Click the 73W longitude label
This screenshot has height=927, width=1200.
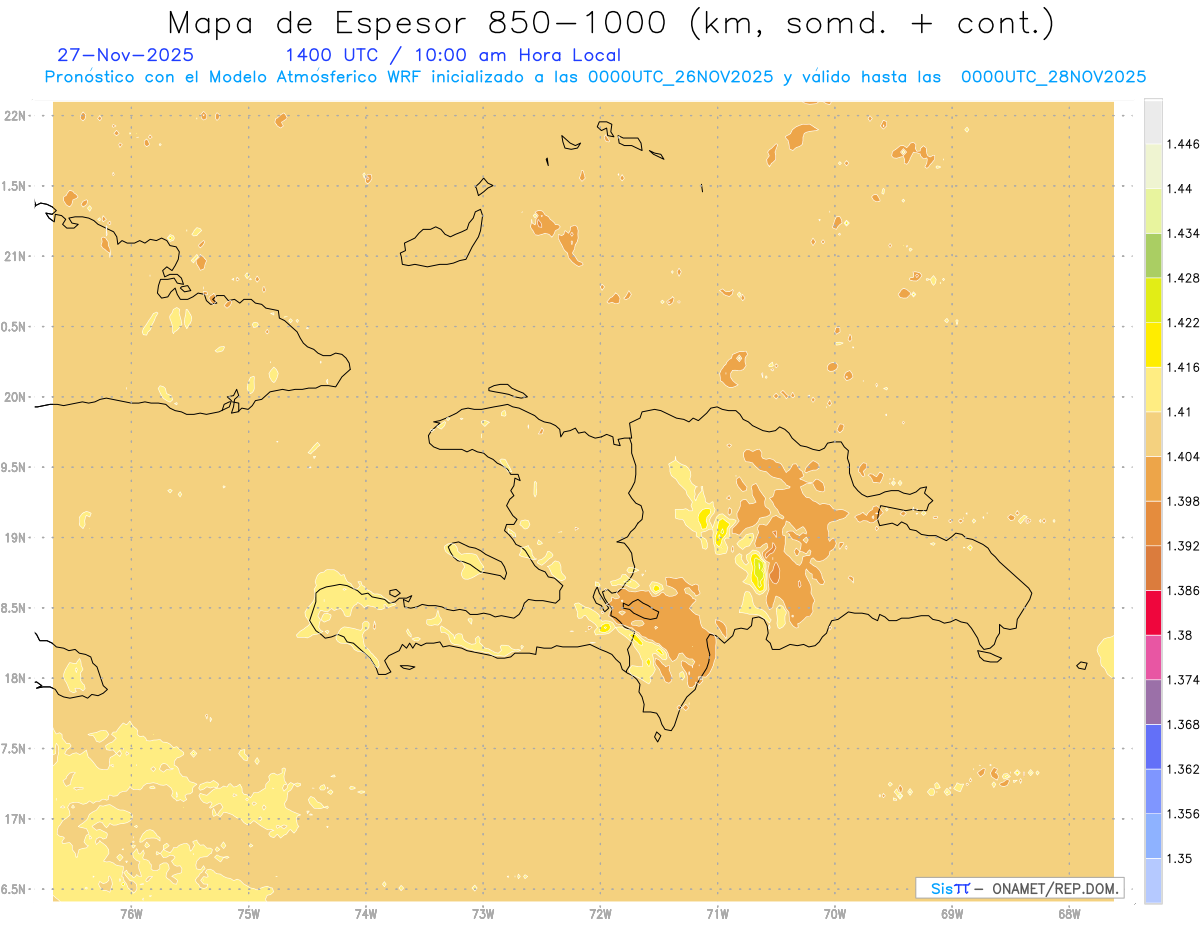coord(483,913)
